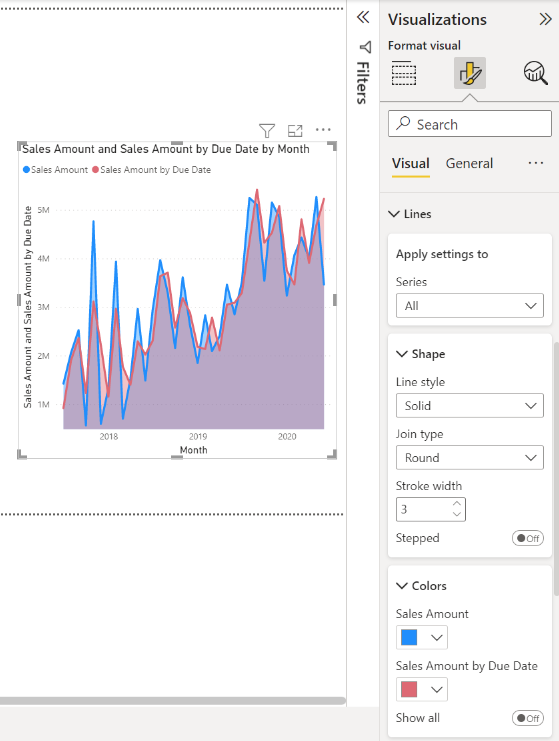Select the Format visual paintbrush icon
This screenshot has width=559, height=741.
pos(470,73)
